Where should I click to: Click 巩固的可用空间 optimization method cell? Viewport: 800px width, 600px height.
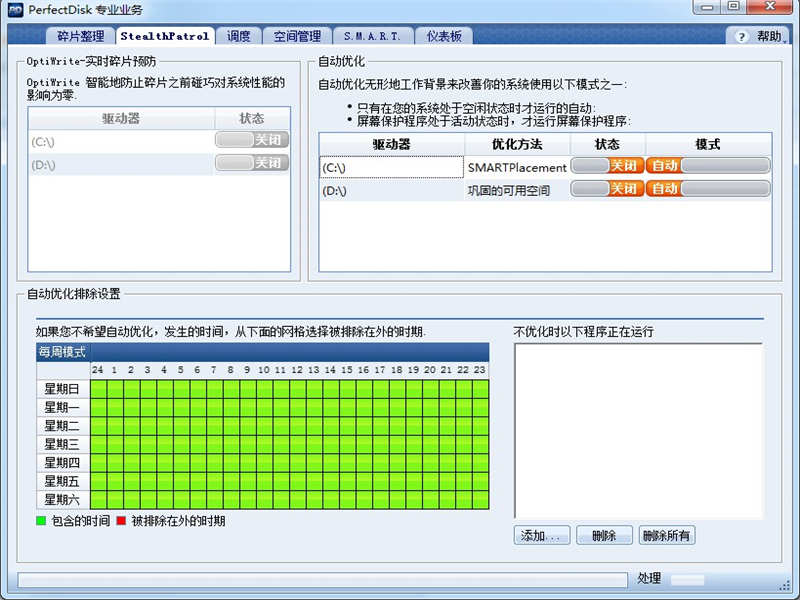517,191
